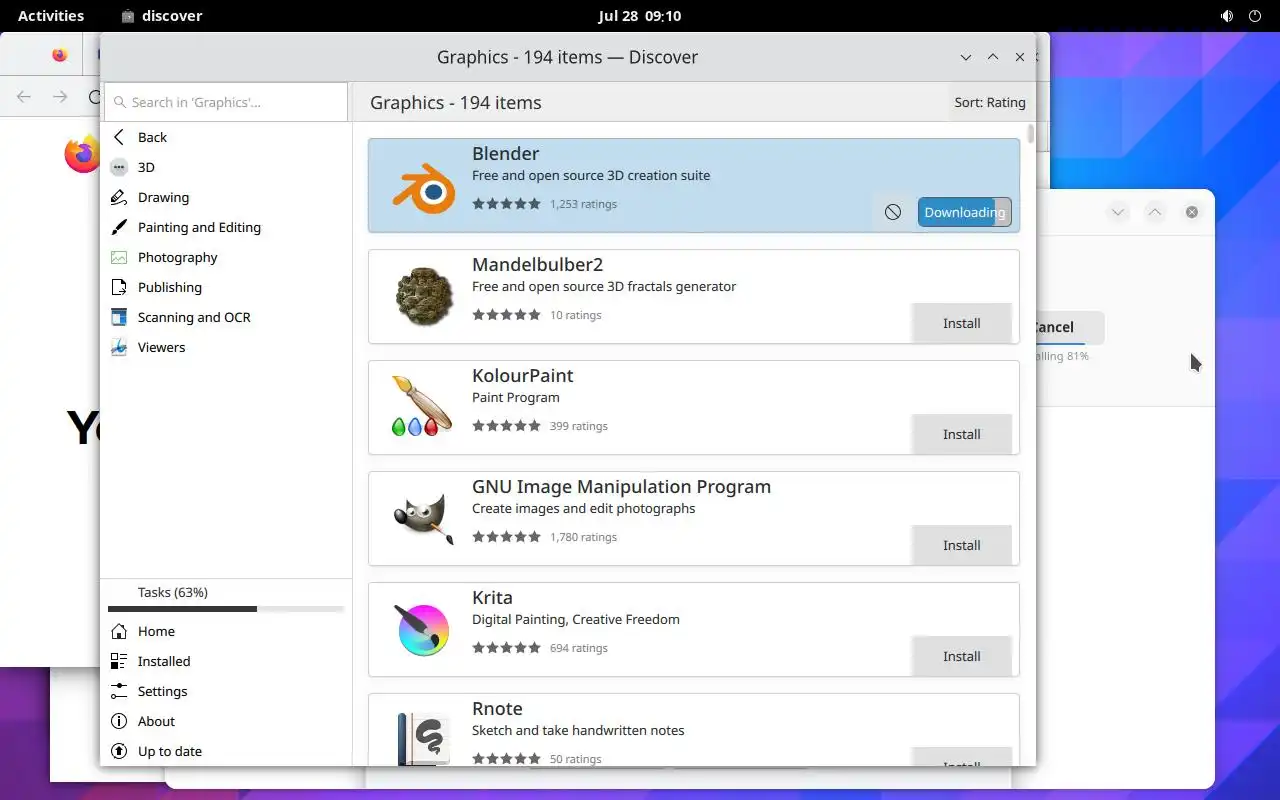Screen dimensions: 1280x800
Task: Click the KolourPaint 399 ratings text
Action: pyautogui.click(x=579, y=426)
